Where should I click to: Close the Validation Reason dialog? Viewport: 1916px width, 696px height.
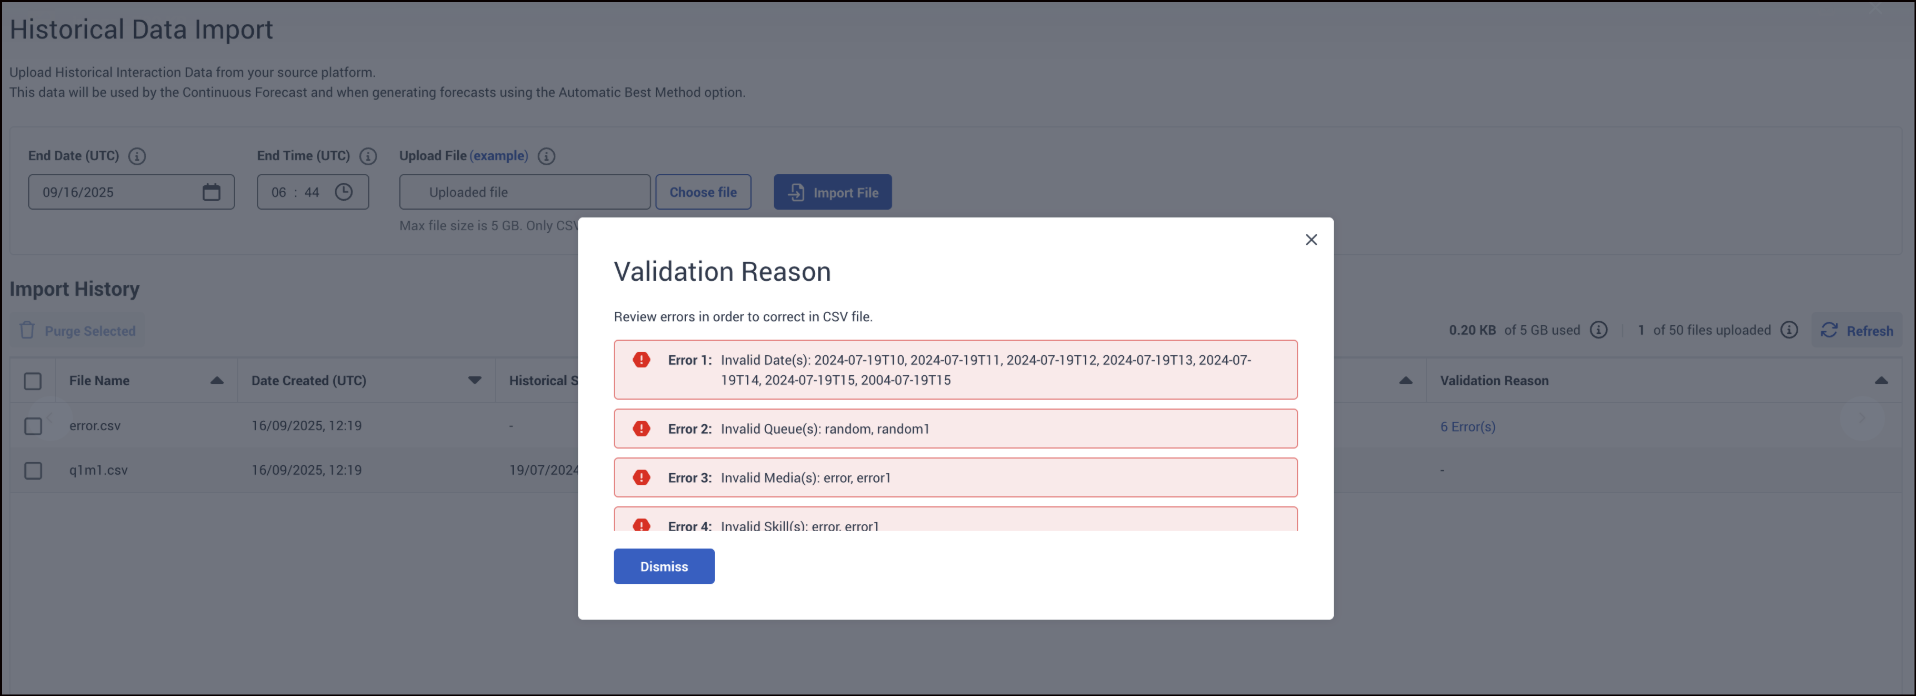coord(1311,240)
